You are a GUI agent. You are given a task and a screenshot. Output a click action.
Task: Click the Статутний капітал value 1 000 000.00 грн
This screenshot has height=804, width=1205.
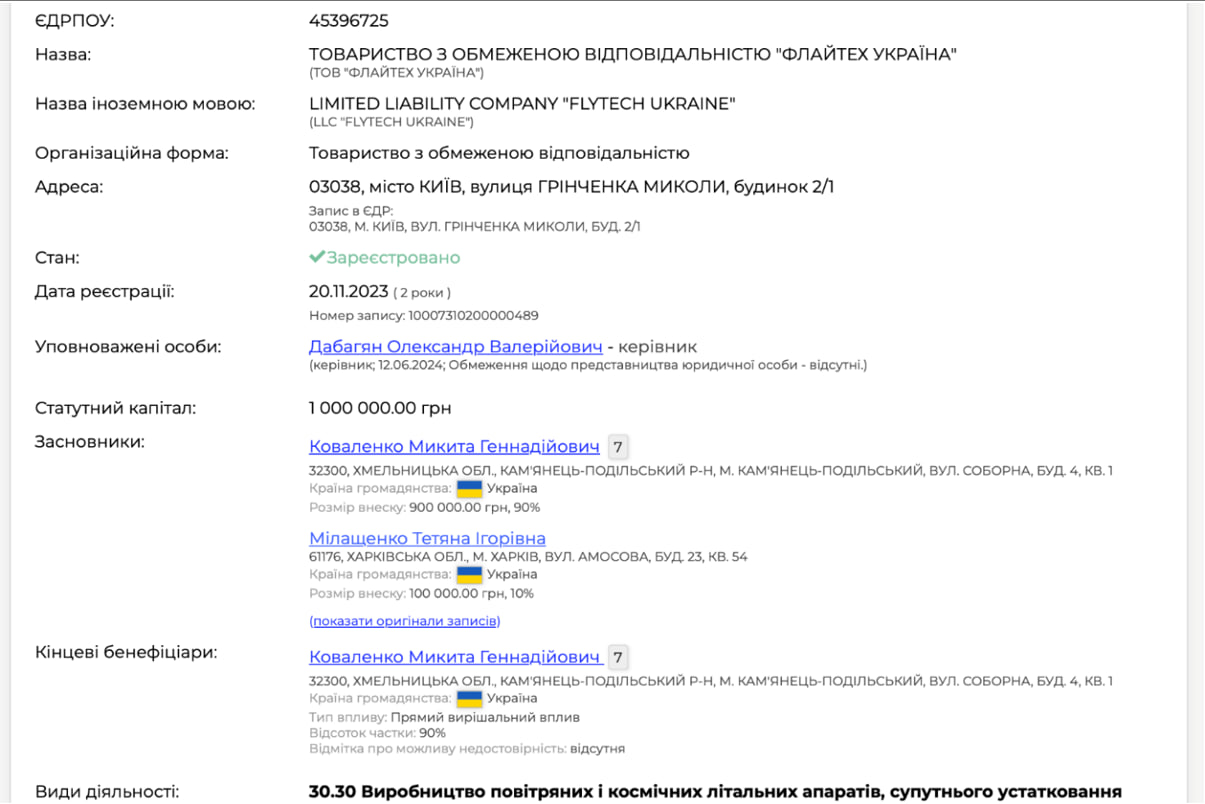(x=380, y=408)
